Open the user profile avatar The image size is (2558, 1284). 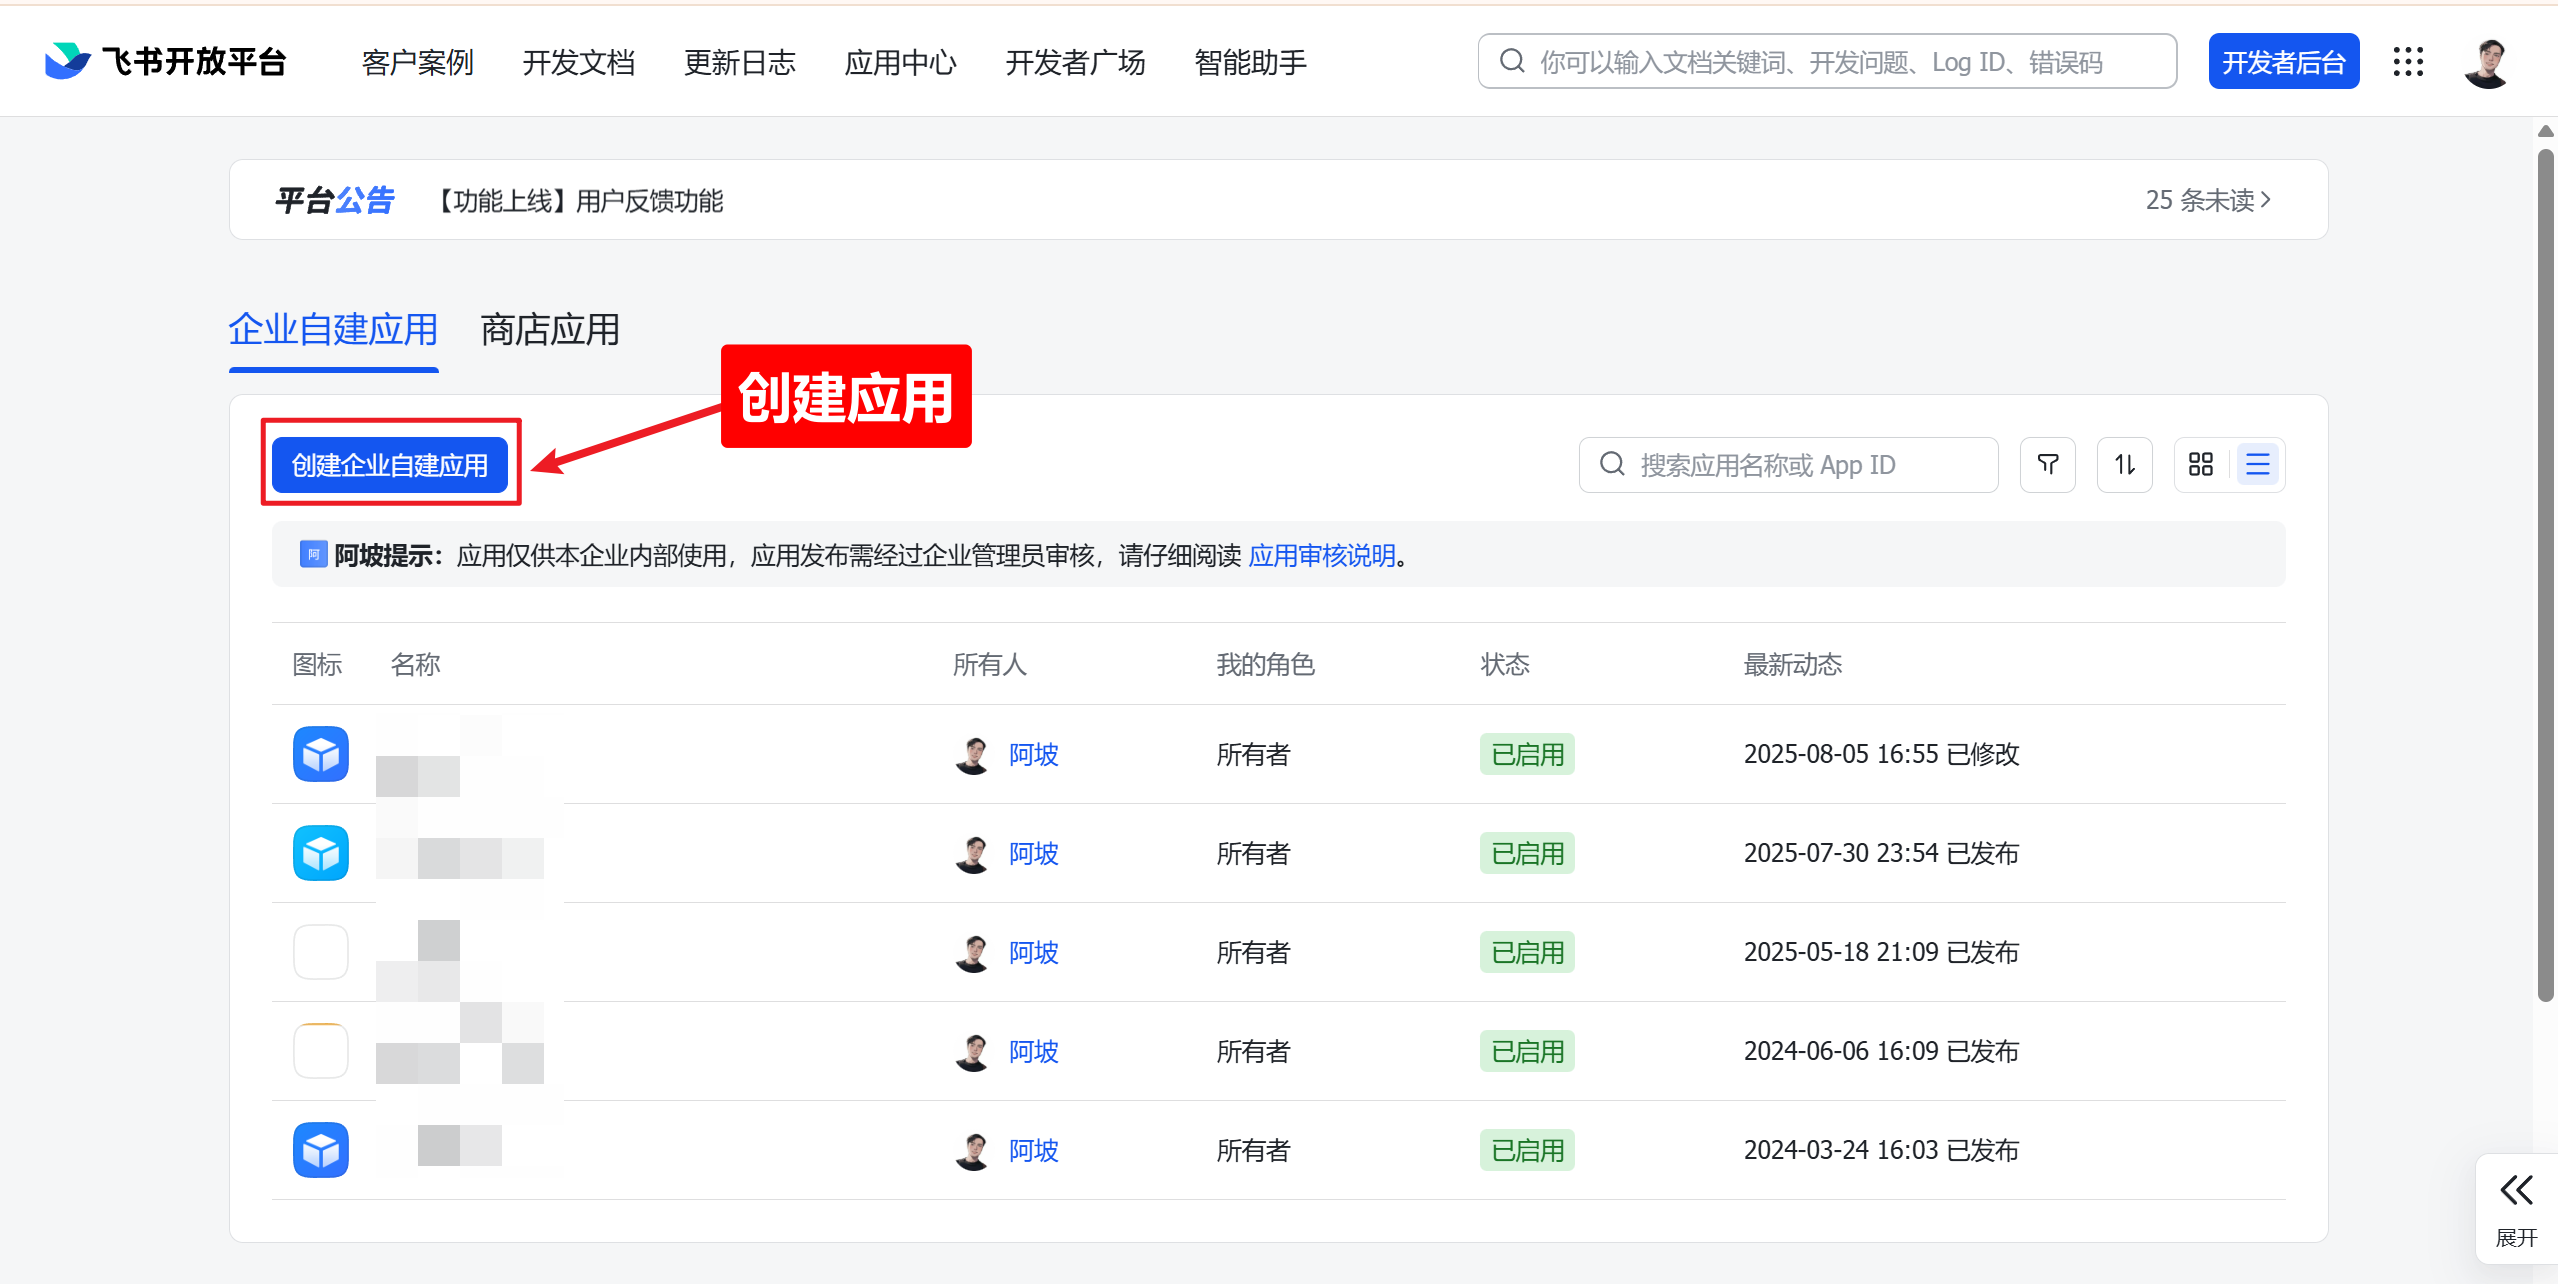pos(2487,62)
